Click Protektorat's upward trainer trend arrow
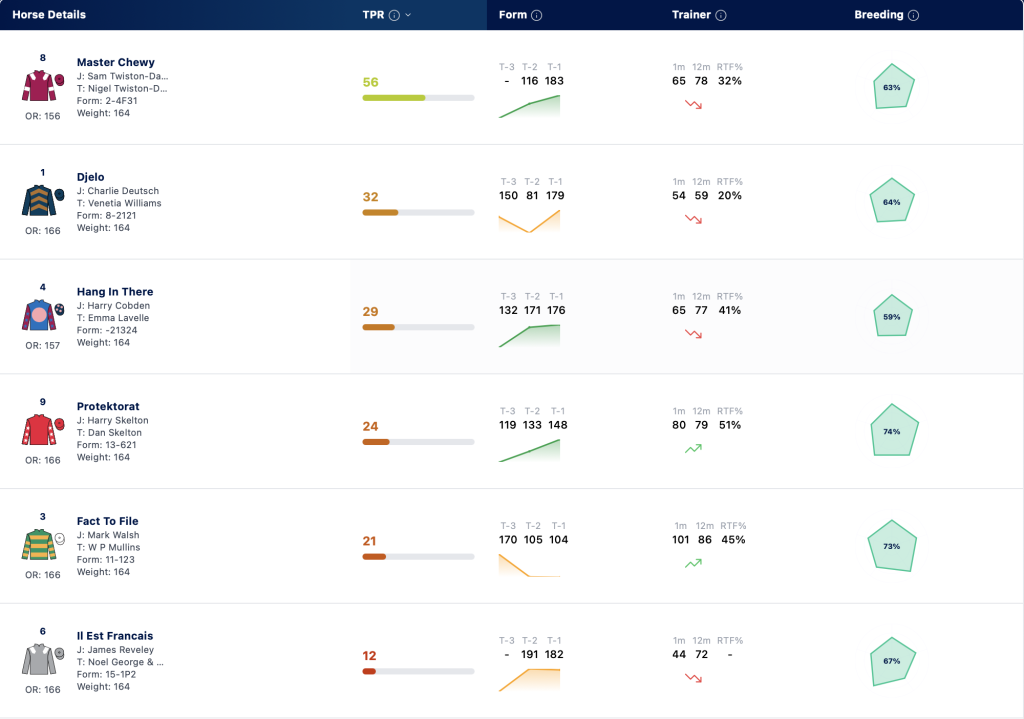This screenshot has height=719, width=1024. point(693,449)
